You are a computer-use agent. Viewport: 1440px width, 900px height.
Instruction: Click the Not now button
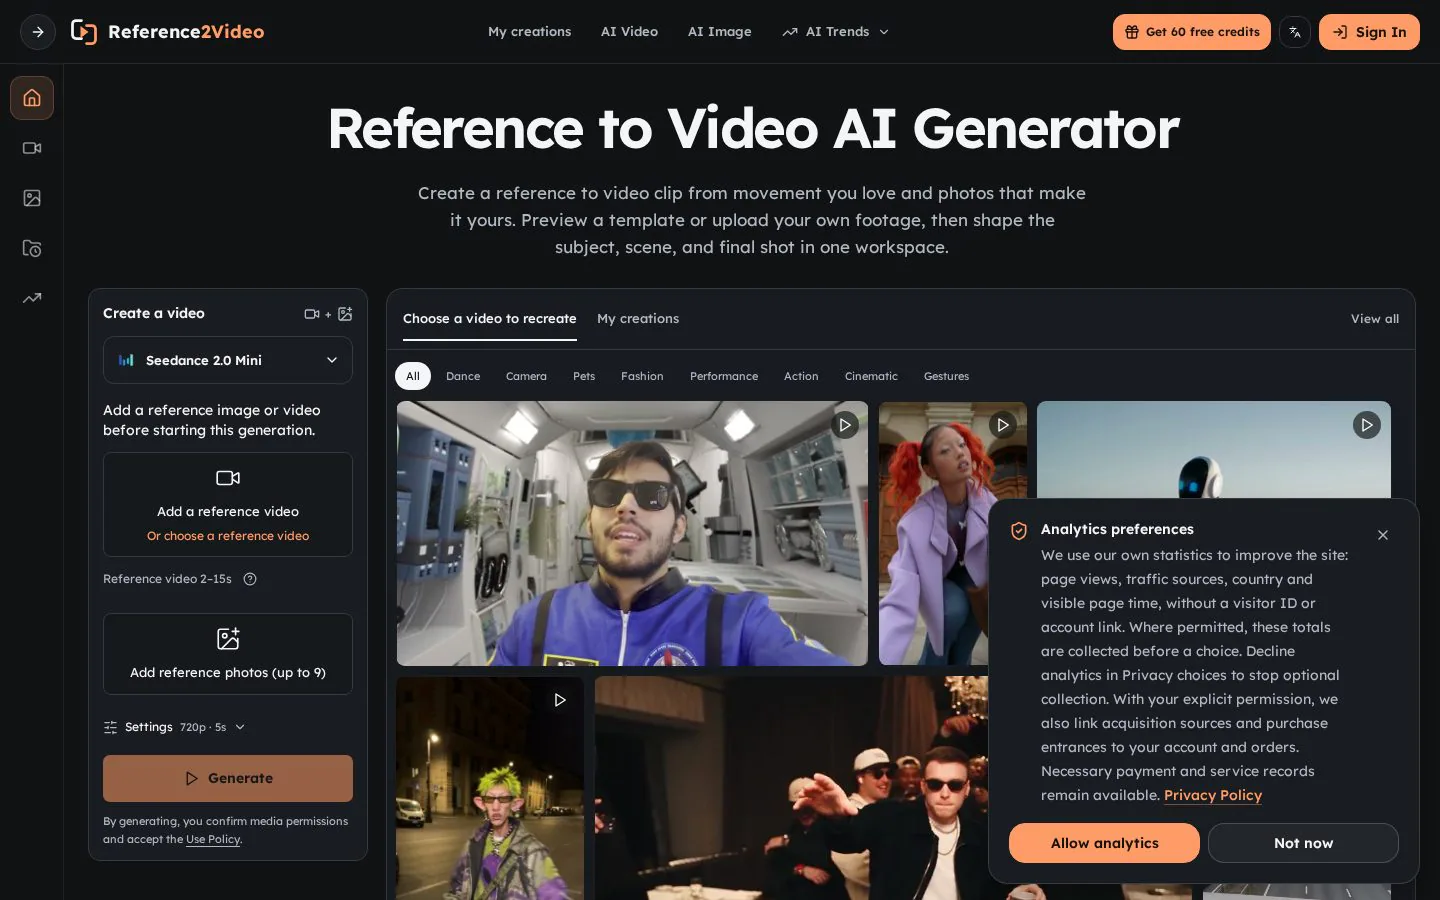pos(1303,843)
